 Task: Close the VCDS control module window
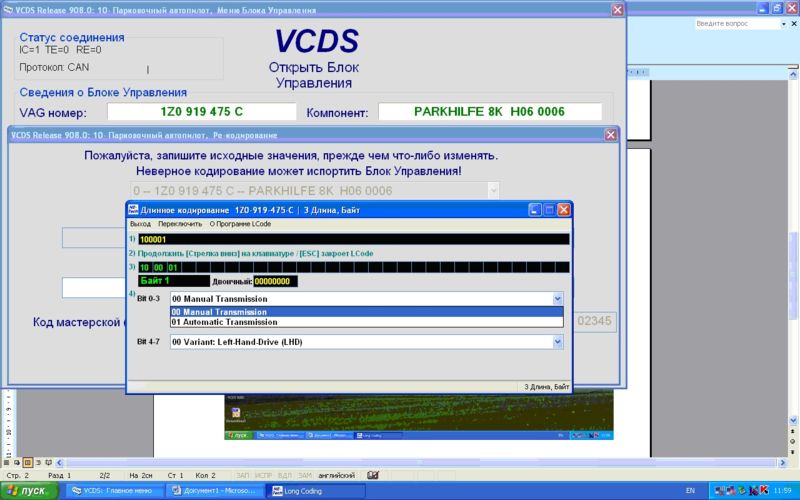click(x=617, y=10)
